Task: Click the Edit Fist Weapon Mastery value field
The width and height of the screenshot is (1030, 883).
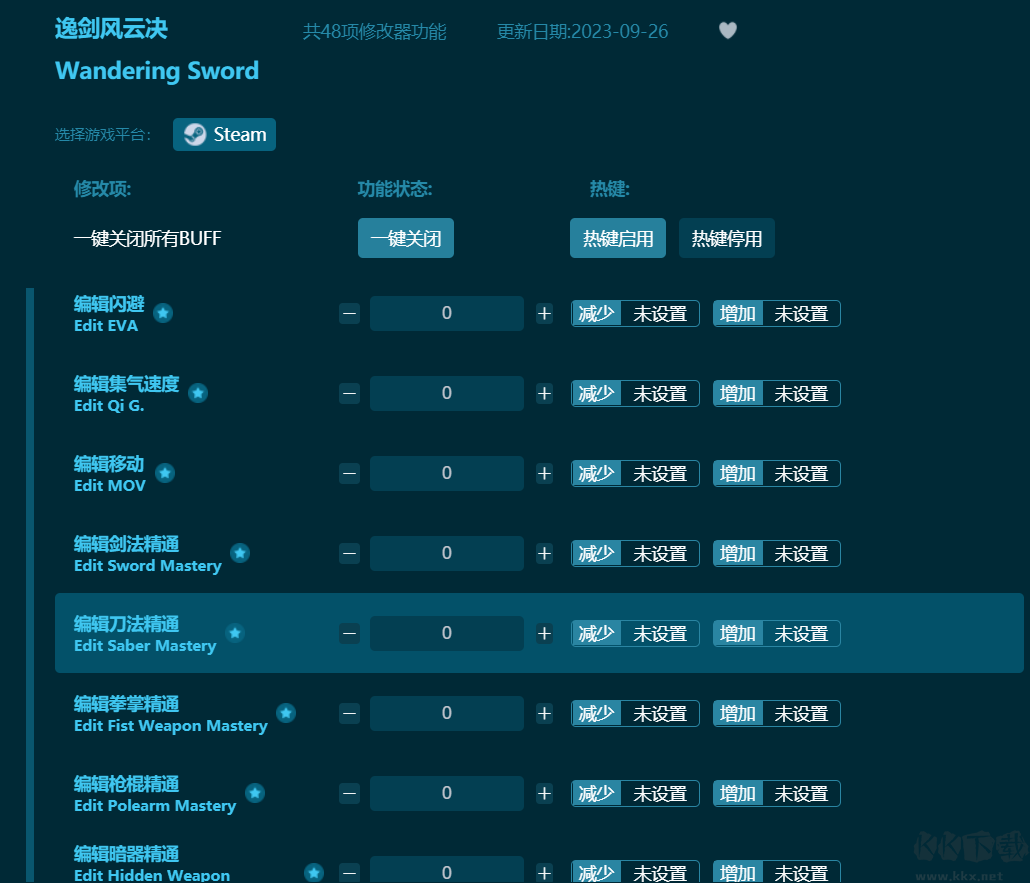Action: point(447,713)
